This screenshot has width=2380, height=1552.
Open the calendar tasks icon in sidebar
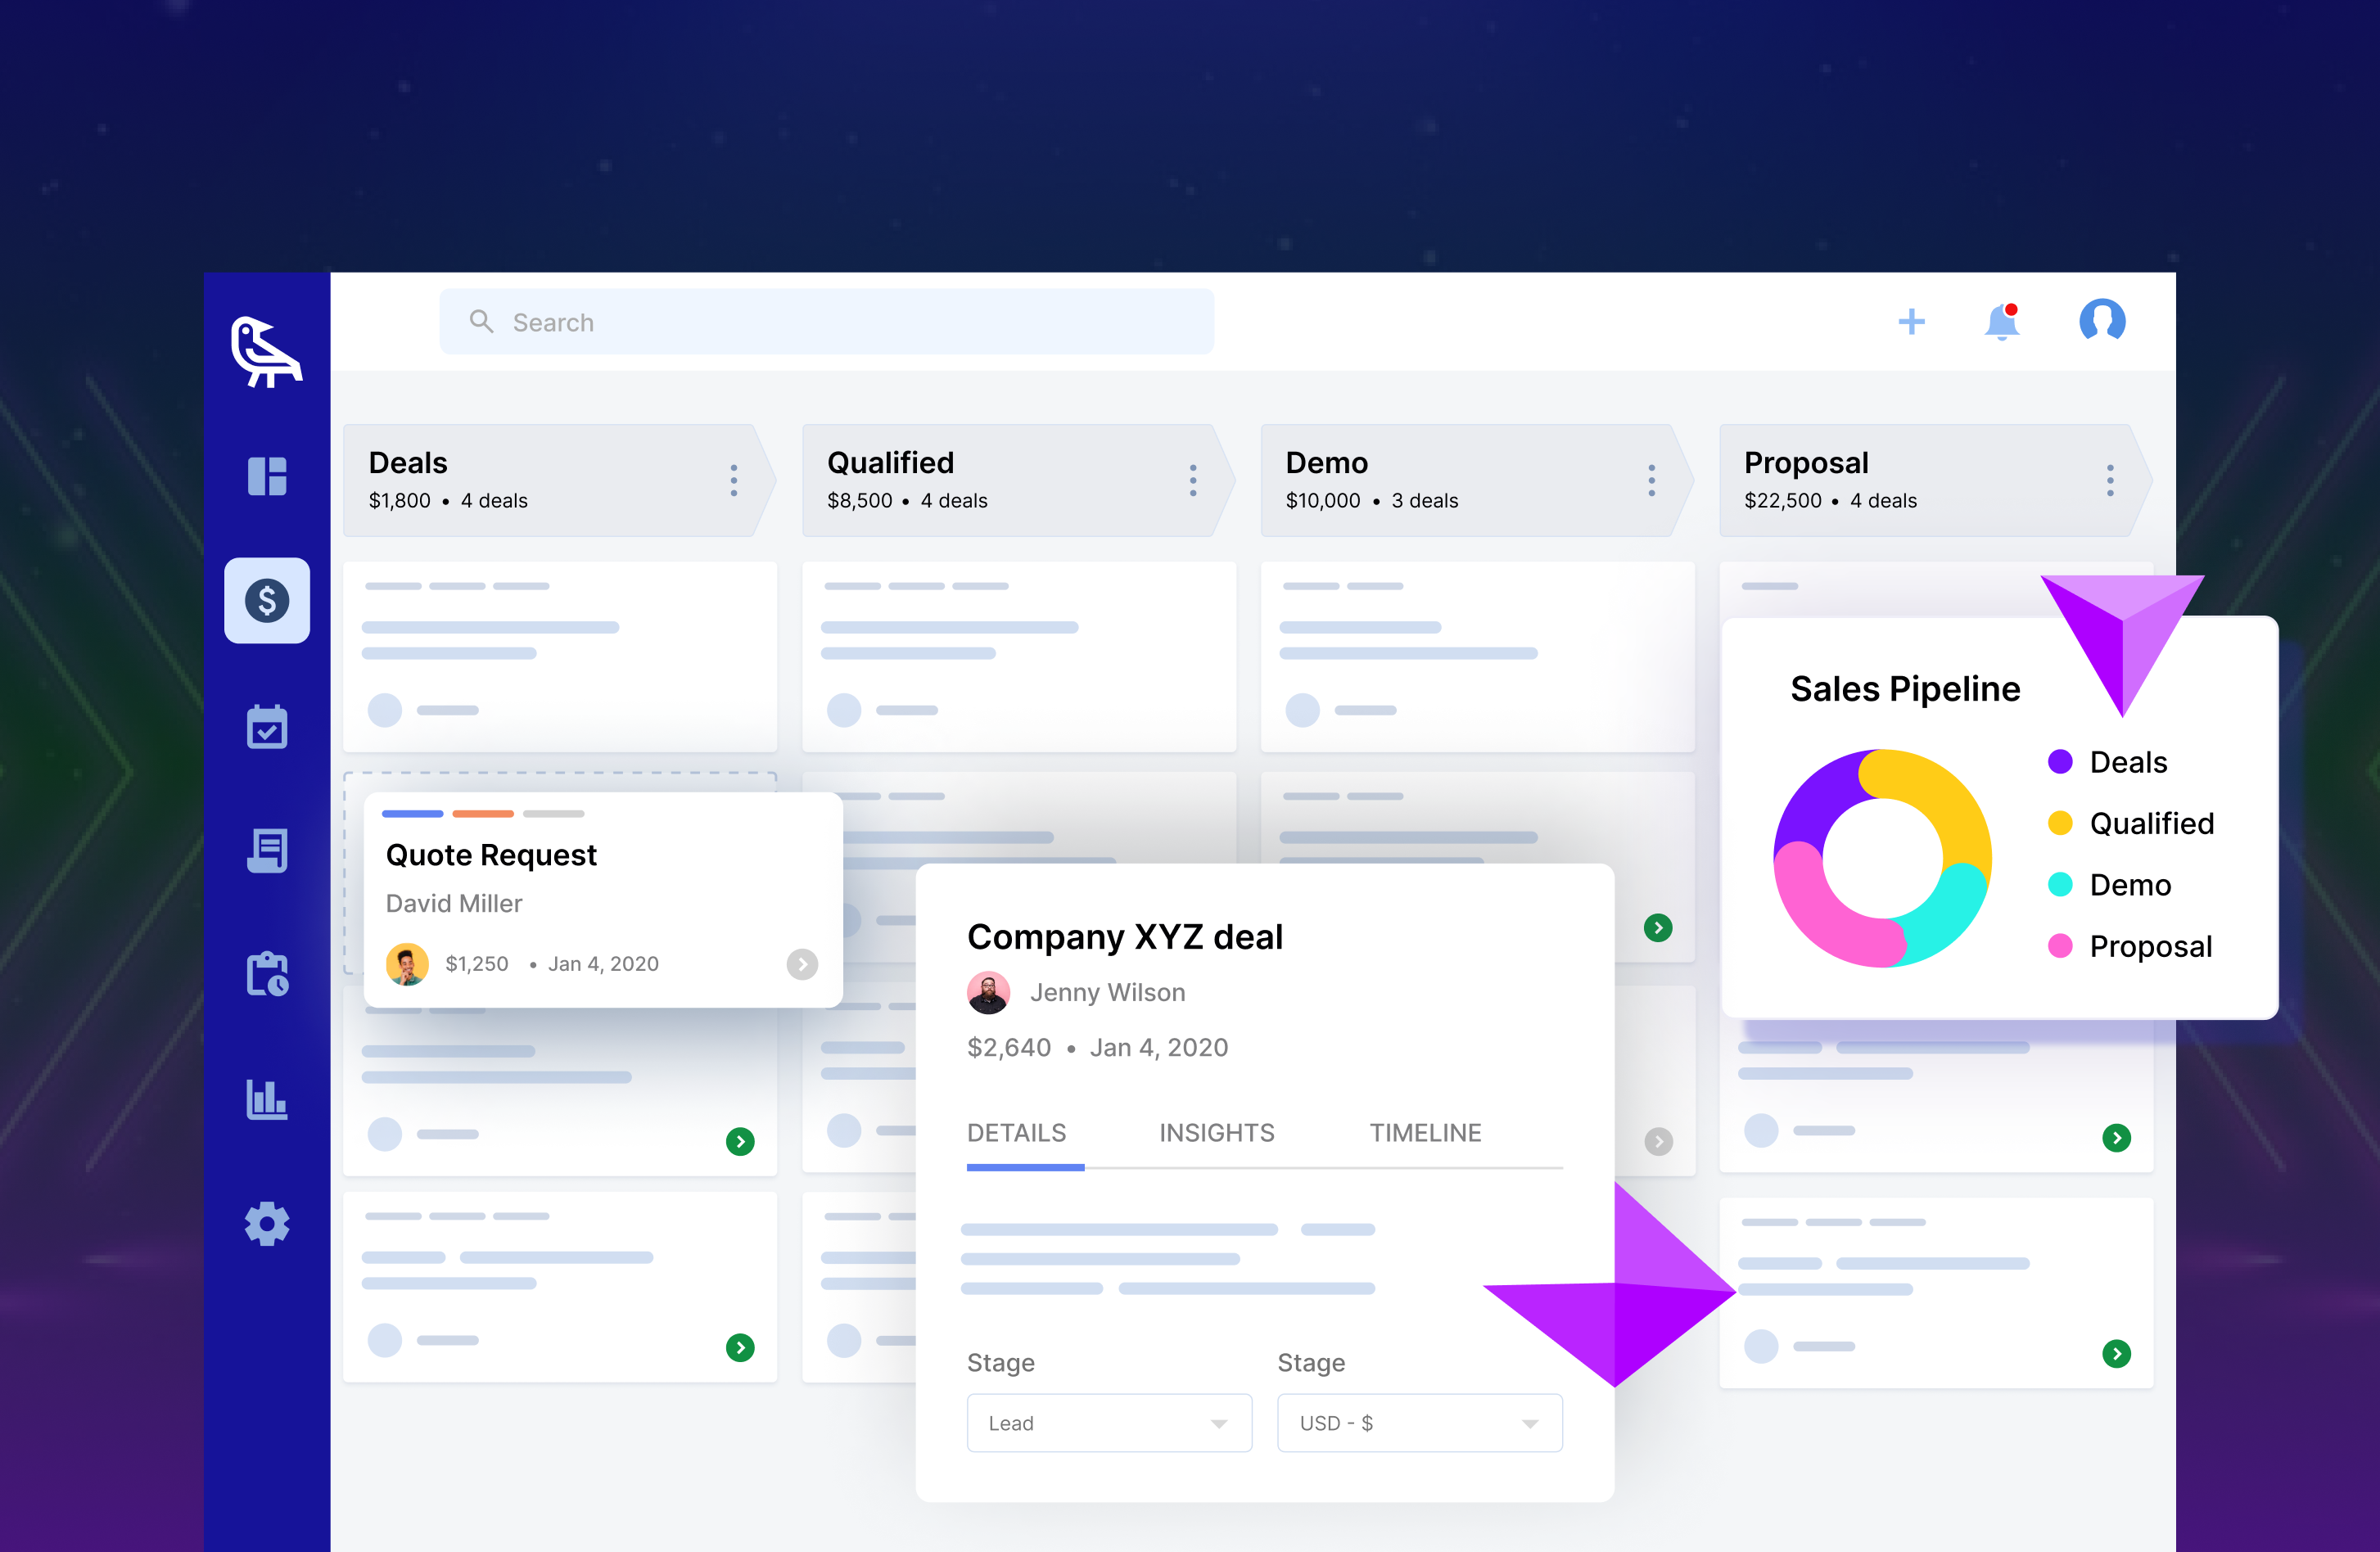(x=266, y=727)
